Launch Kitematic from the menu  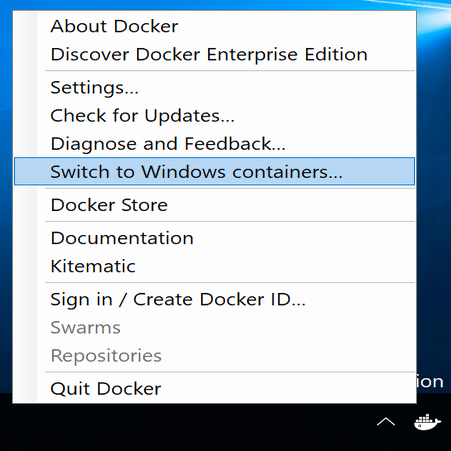point(215,266)
